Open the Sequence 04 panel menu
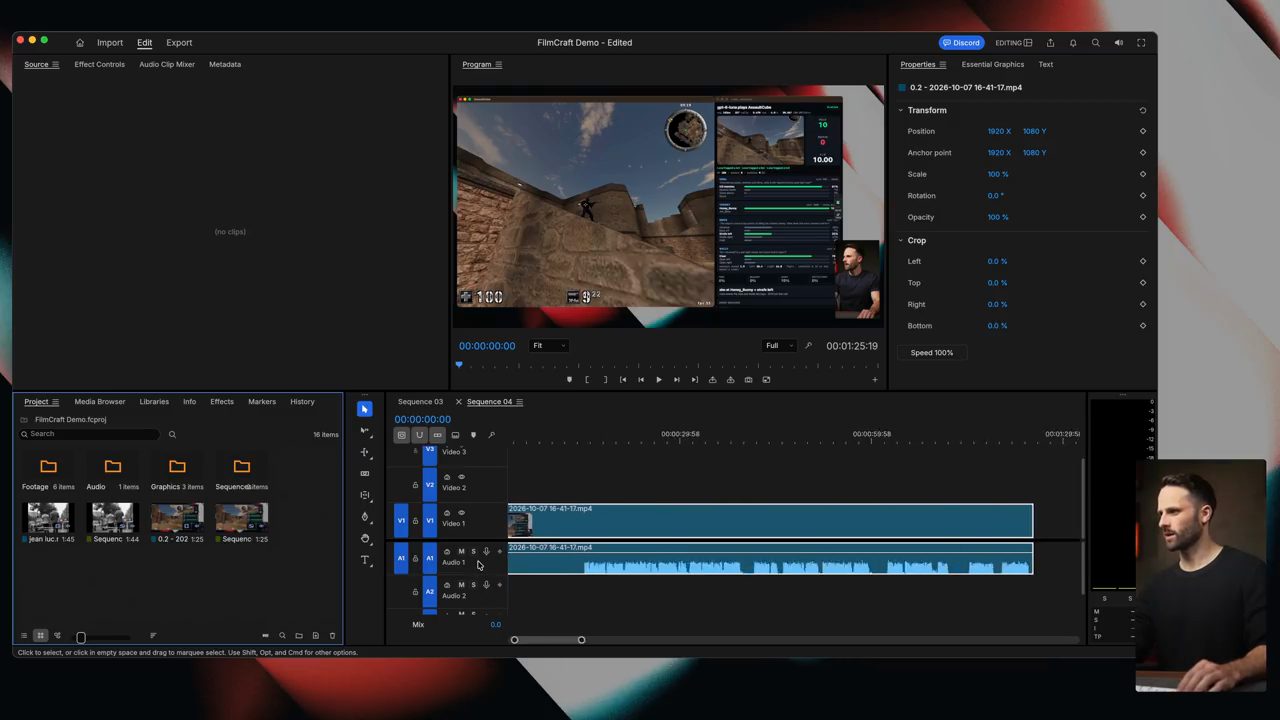This screenshot has height=720, width=1280. (x=519, y=402)
